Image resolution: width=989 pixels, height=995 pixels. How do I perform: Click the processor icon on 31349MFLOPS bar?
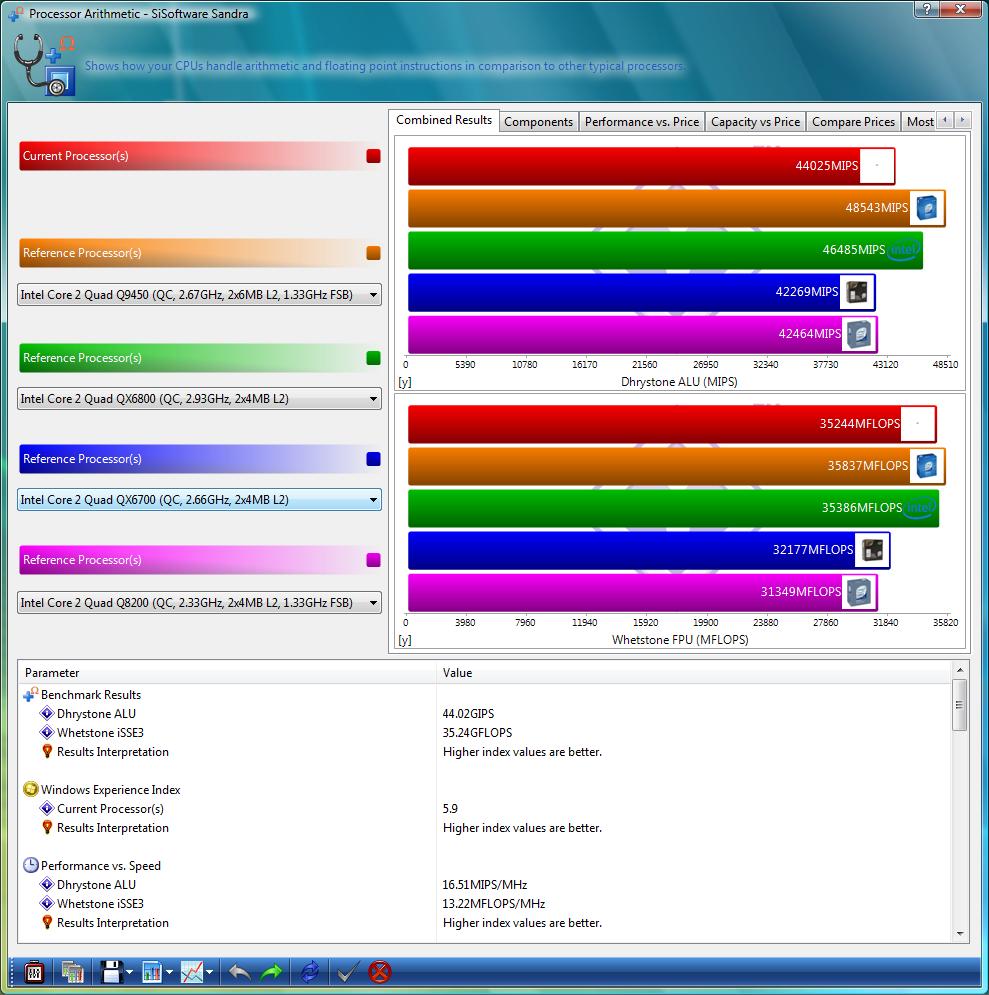[x=859, y=592]
